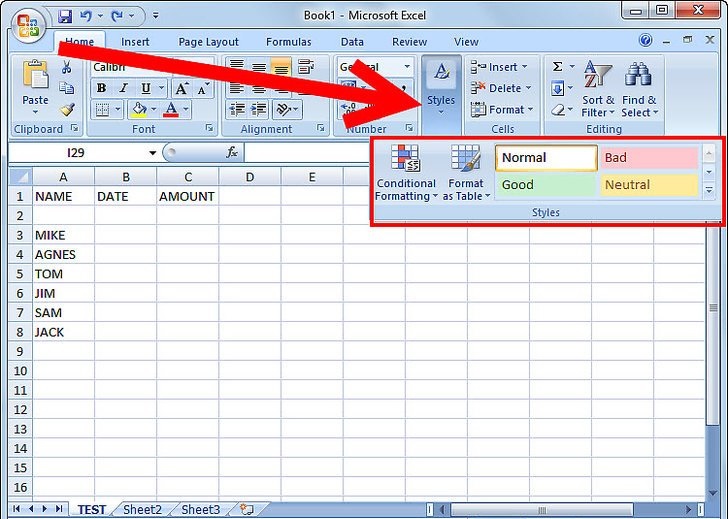
Task: Save the workbook from Quick Access toolbar
Action: click(65, 16)
